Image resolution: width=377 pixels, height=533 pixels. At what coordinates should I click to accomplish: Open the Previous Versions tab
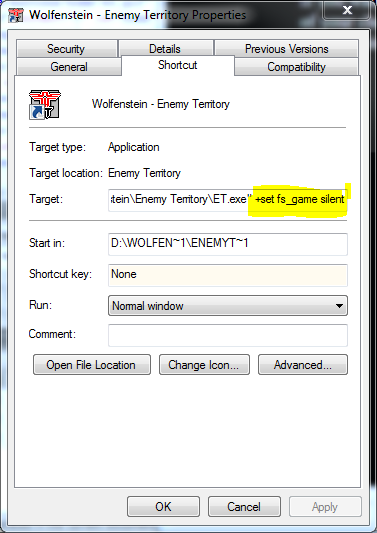click(x=287, y=49)
